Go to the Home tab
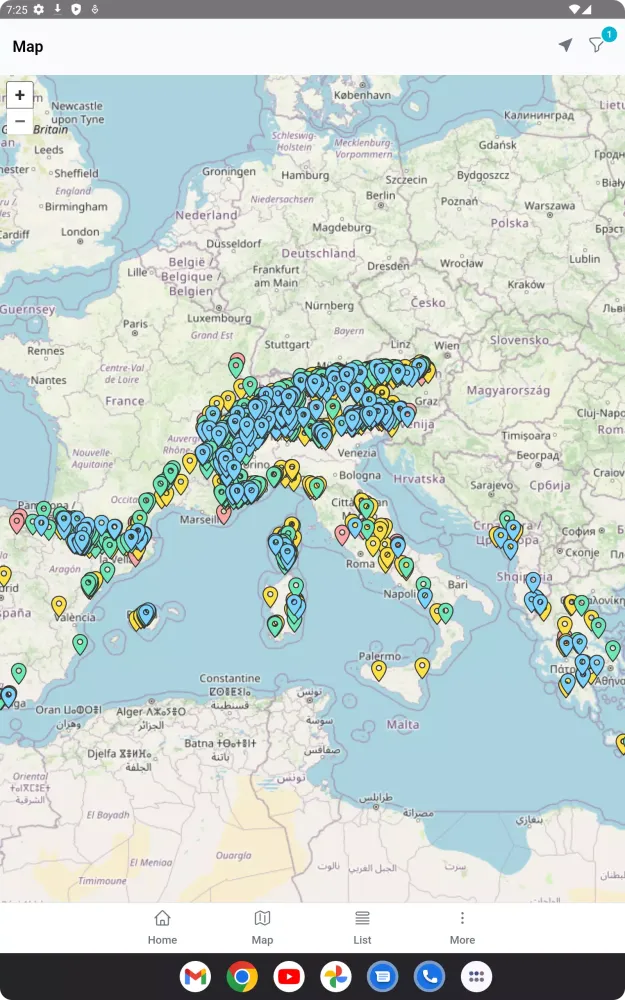Screen dimensions: 625x1000 [x=162, y=927]
